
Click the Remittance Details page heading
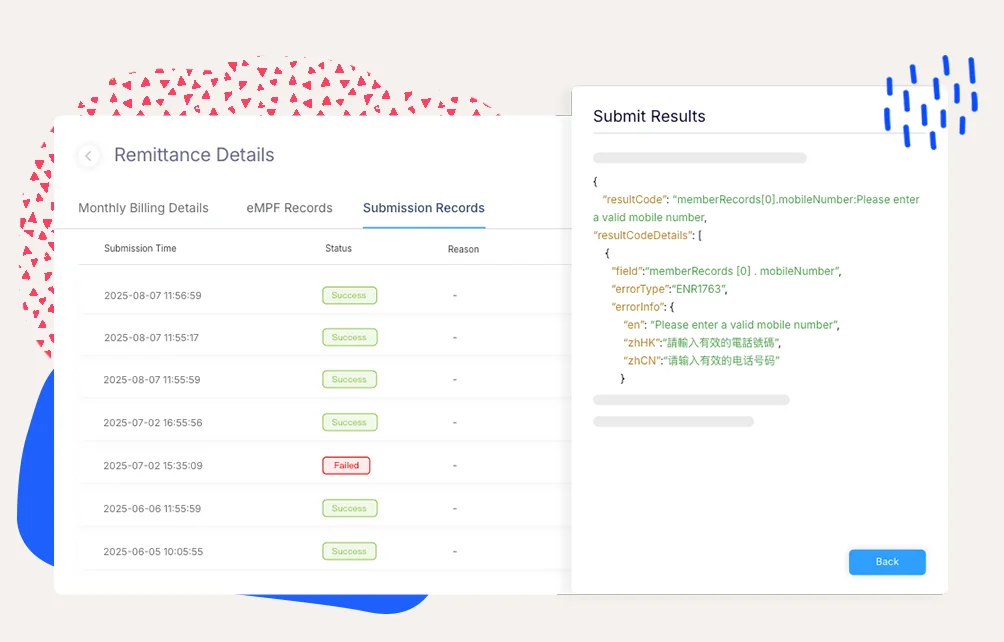pos(194,155)
